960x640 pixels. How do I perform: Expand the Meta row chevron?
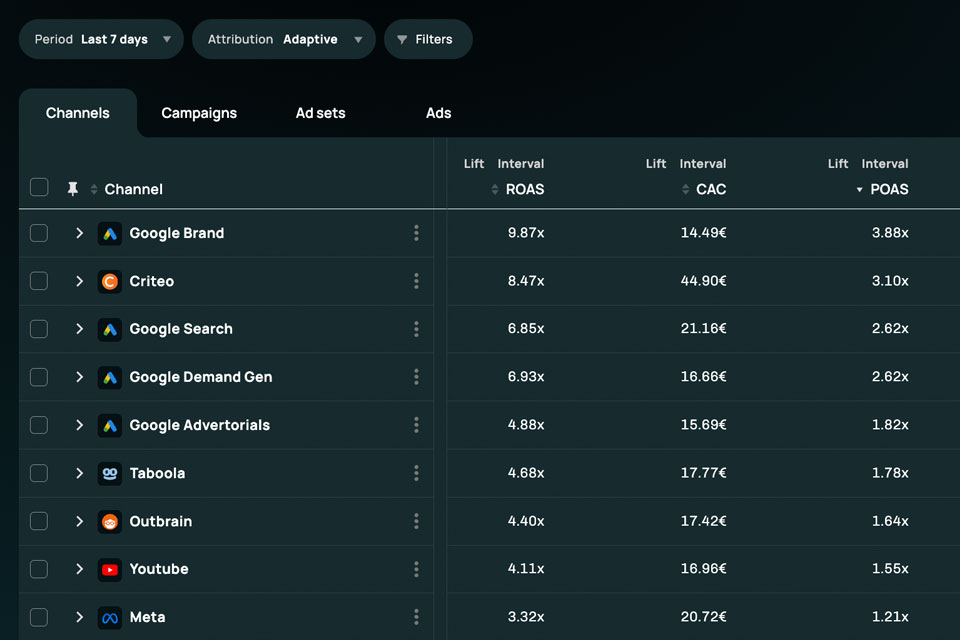click(x=79, y=617)
